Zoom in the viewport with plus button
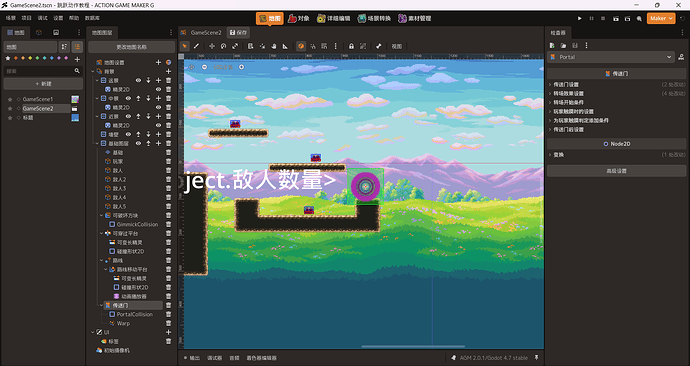The height and width of the screenshot is (366, 690). click(241, 67)
